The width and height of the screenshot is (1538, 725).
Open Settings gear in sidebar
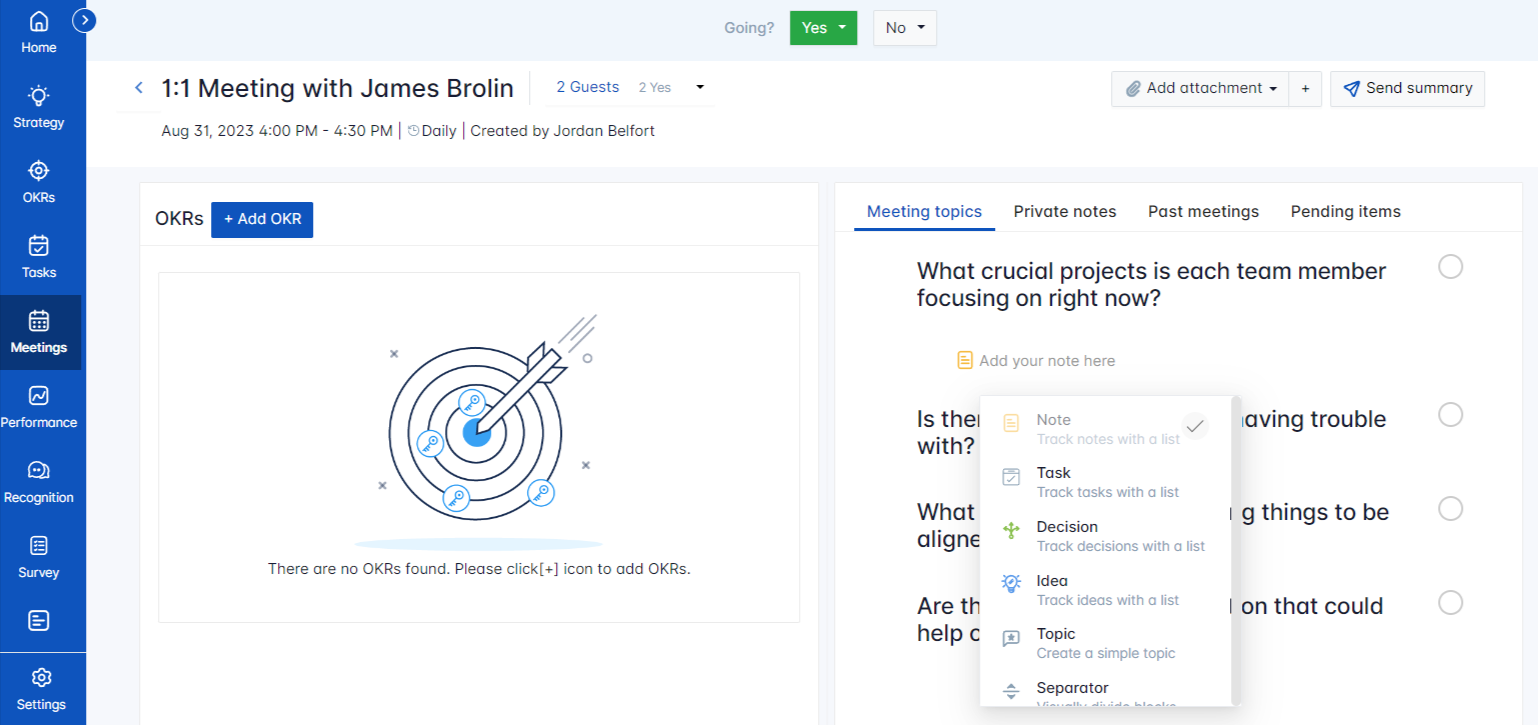[41, 689]
